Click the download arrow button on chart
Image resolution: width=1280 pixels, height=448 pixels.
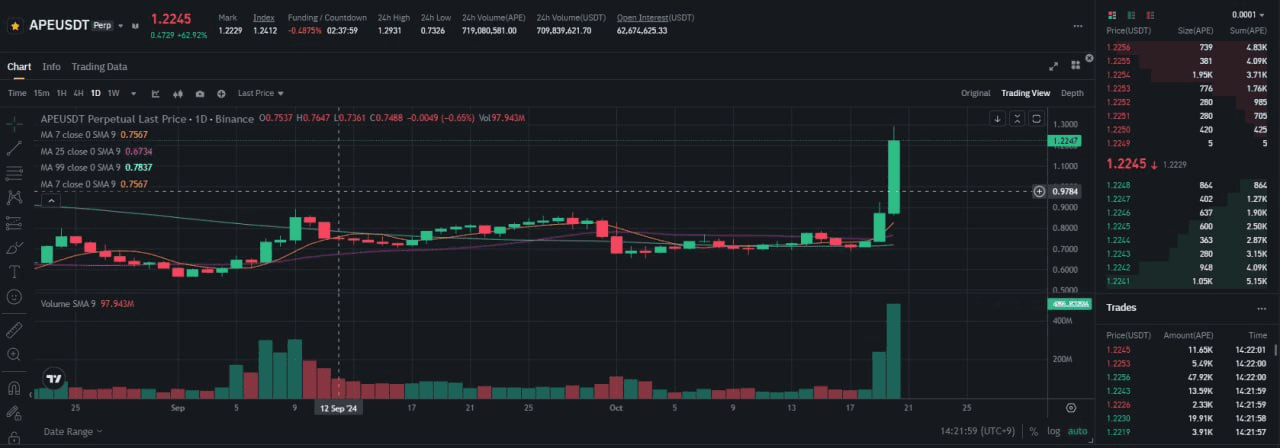[997, 118]
